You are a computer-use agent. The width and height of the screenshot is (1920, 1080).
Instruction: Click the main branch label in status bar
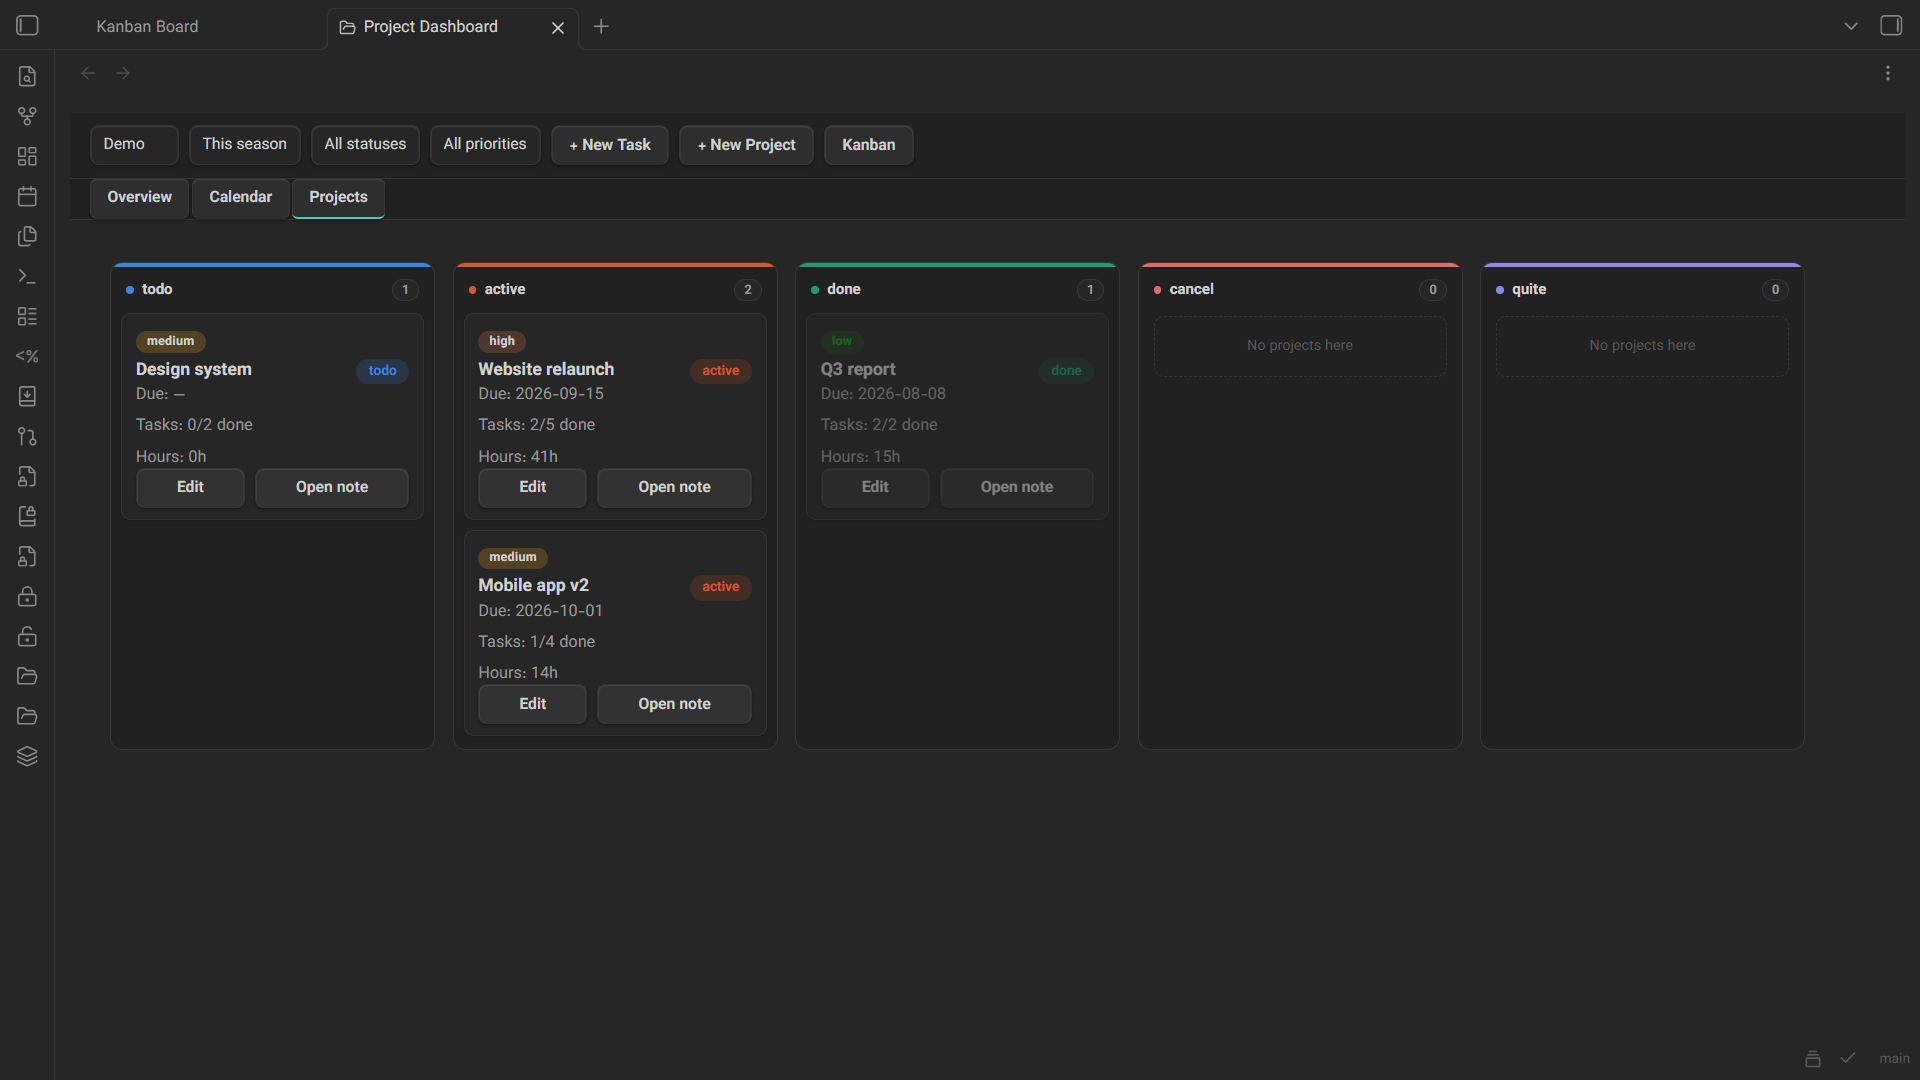coord(1894,1058)
